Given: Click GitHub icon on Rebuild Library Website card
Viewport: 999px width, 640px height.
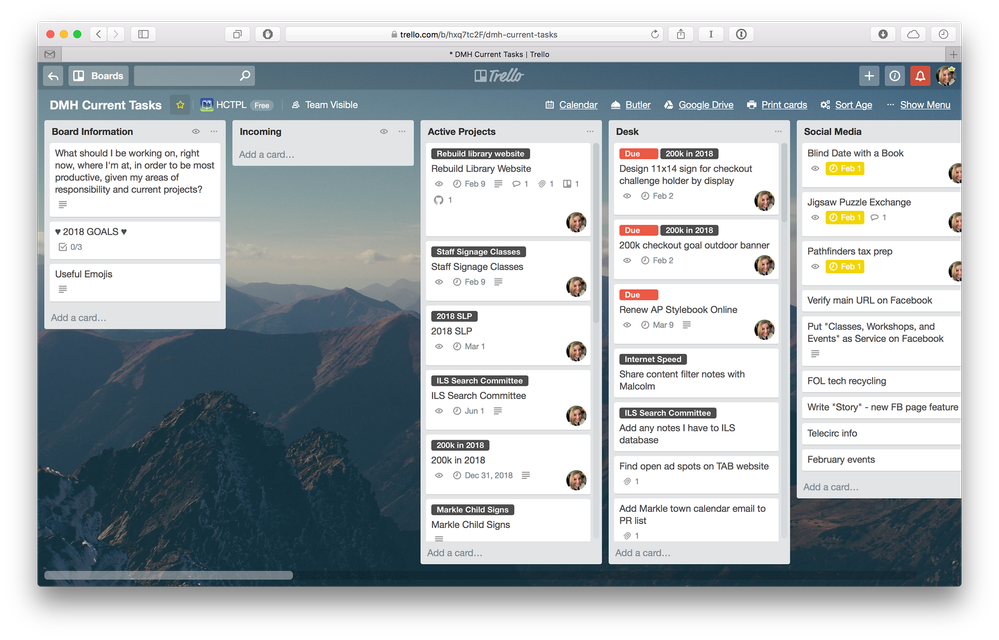Looking at the screenshot, I should click(438, 200).
